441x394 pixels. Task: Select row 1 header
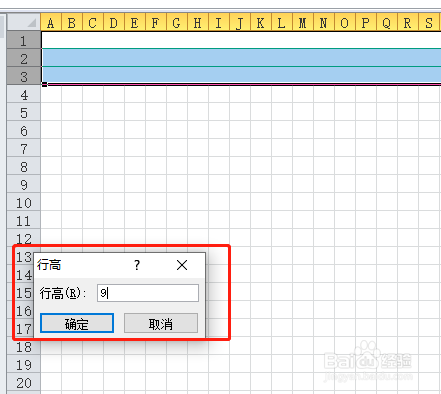point(24,41)
